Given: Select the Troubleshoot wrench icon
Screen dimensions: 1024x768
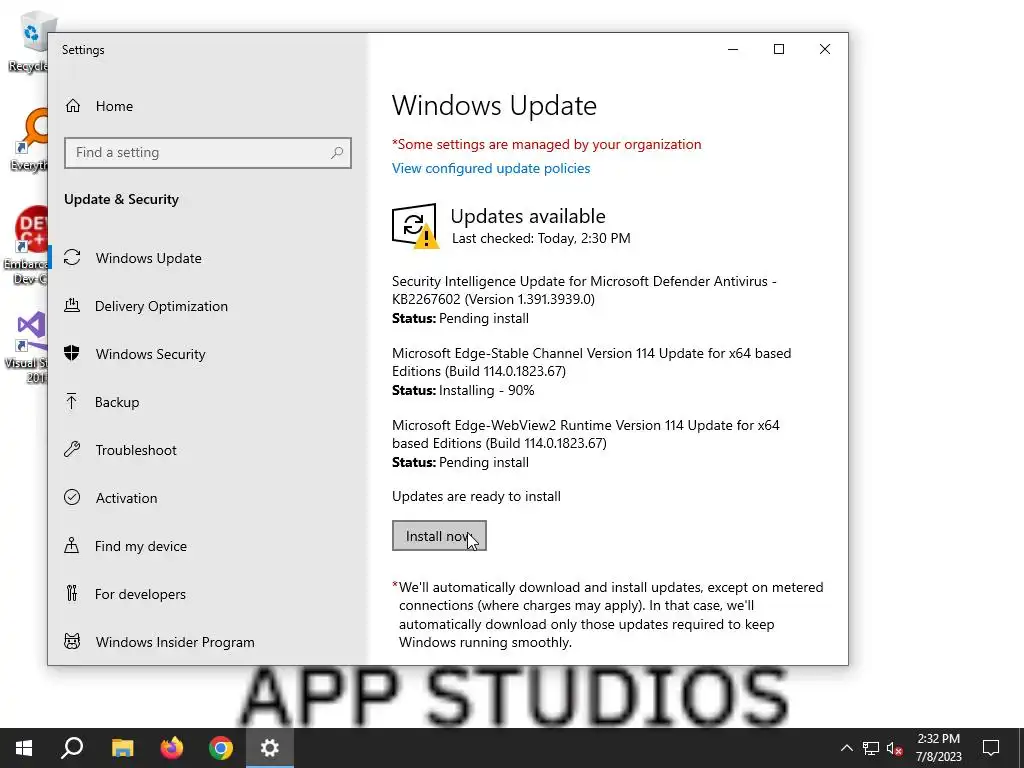Looking at the screenshot, I should click(72, 449).
